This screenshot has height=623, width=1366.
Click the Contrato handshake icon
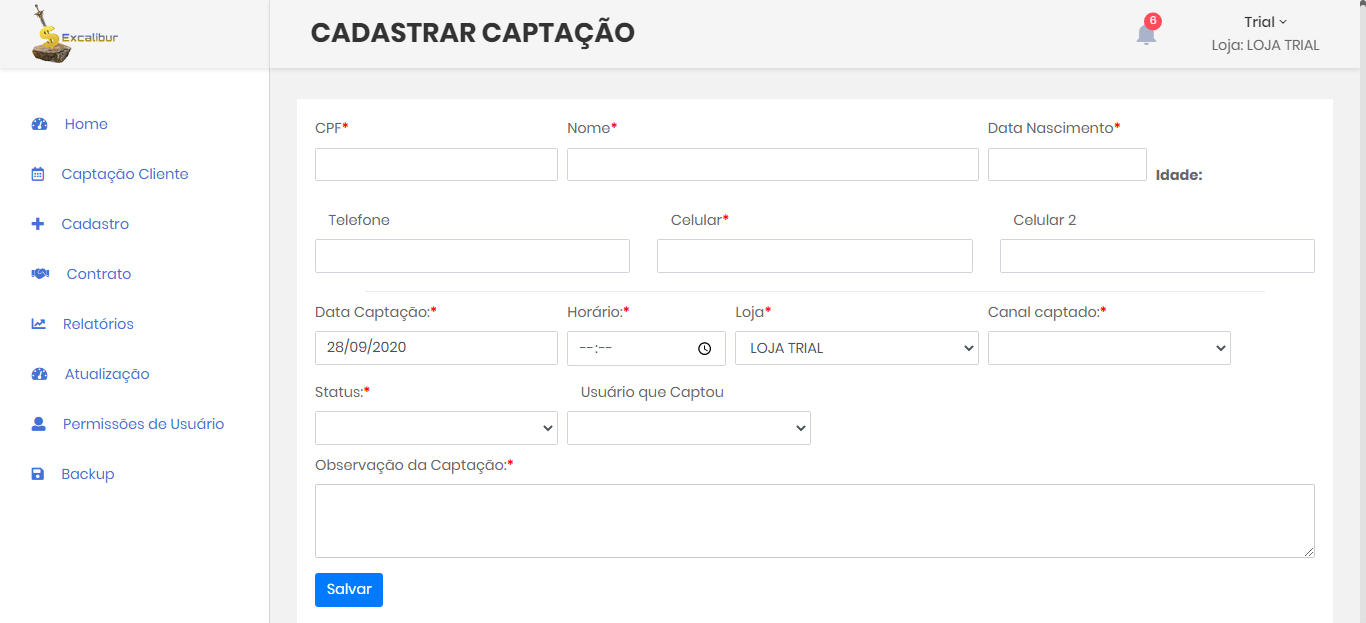pos(40,275)
